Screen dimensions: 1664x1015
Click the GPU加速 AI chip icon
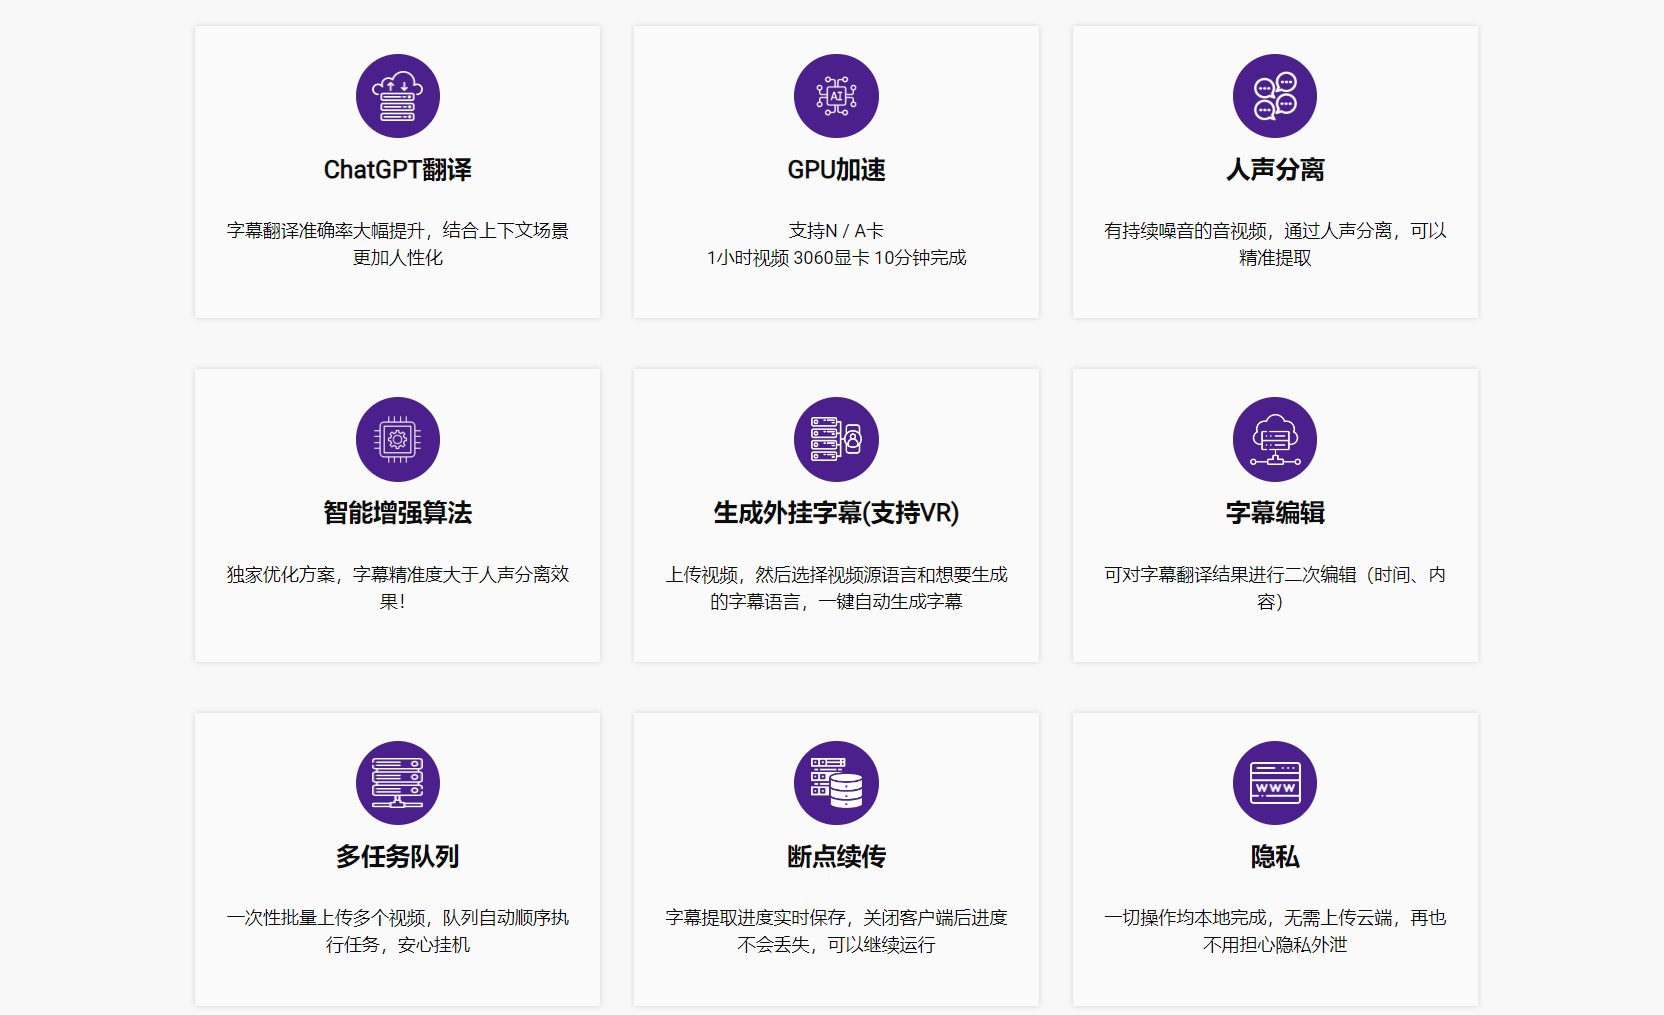(836, 96)
